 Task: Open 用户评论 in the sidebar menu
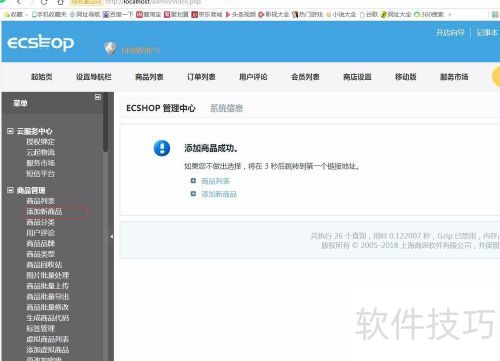(40, 233)
